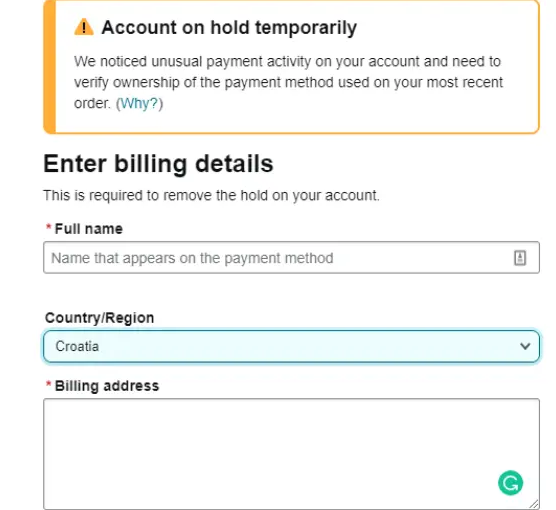Select the "Croatia" value text
Screen dimensions: 556x510
pyautogui.click(x=77, y=347)
